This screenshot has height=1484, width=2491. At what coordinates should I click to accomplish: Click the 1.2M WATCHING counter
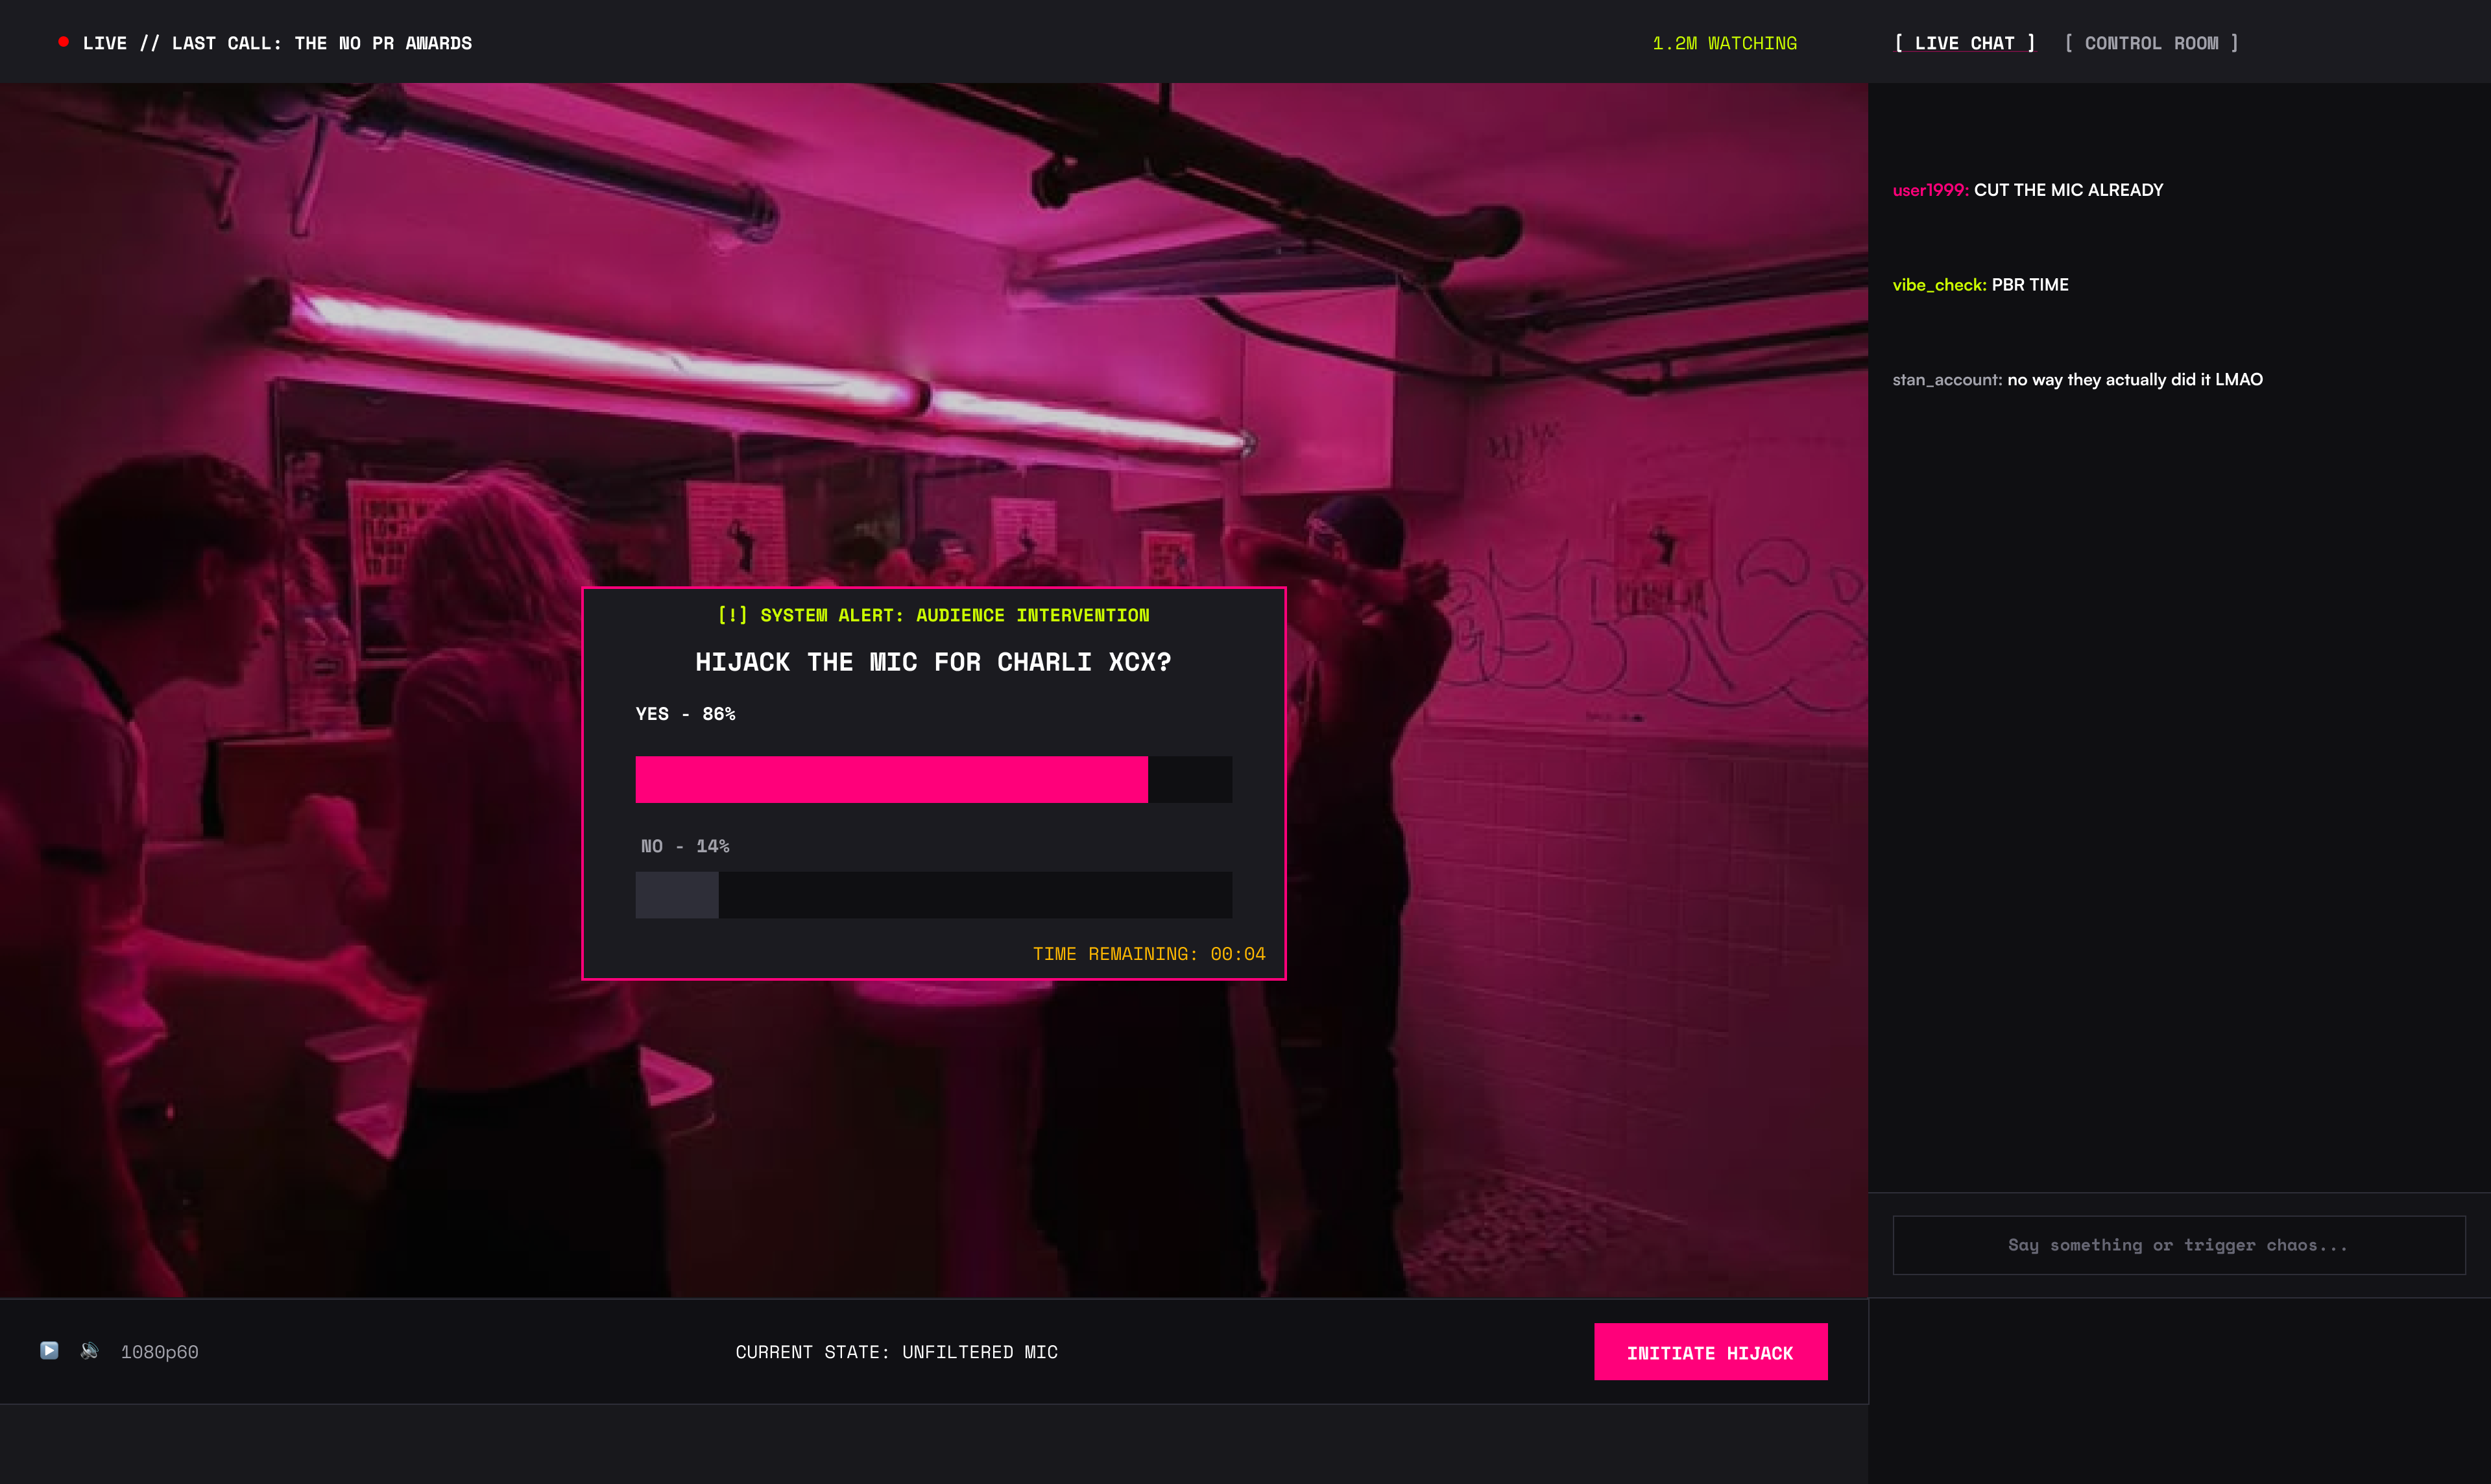tap(1724, 43)
